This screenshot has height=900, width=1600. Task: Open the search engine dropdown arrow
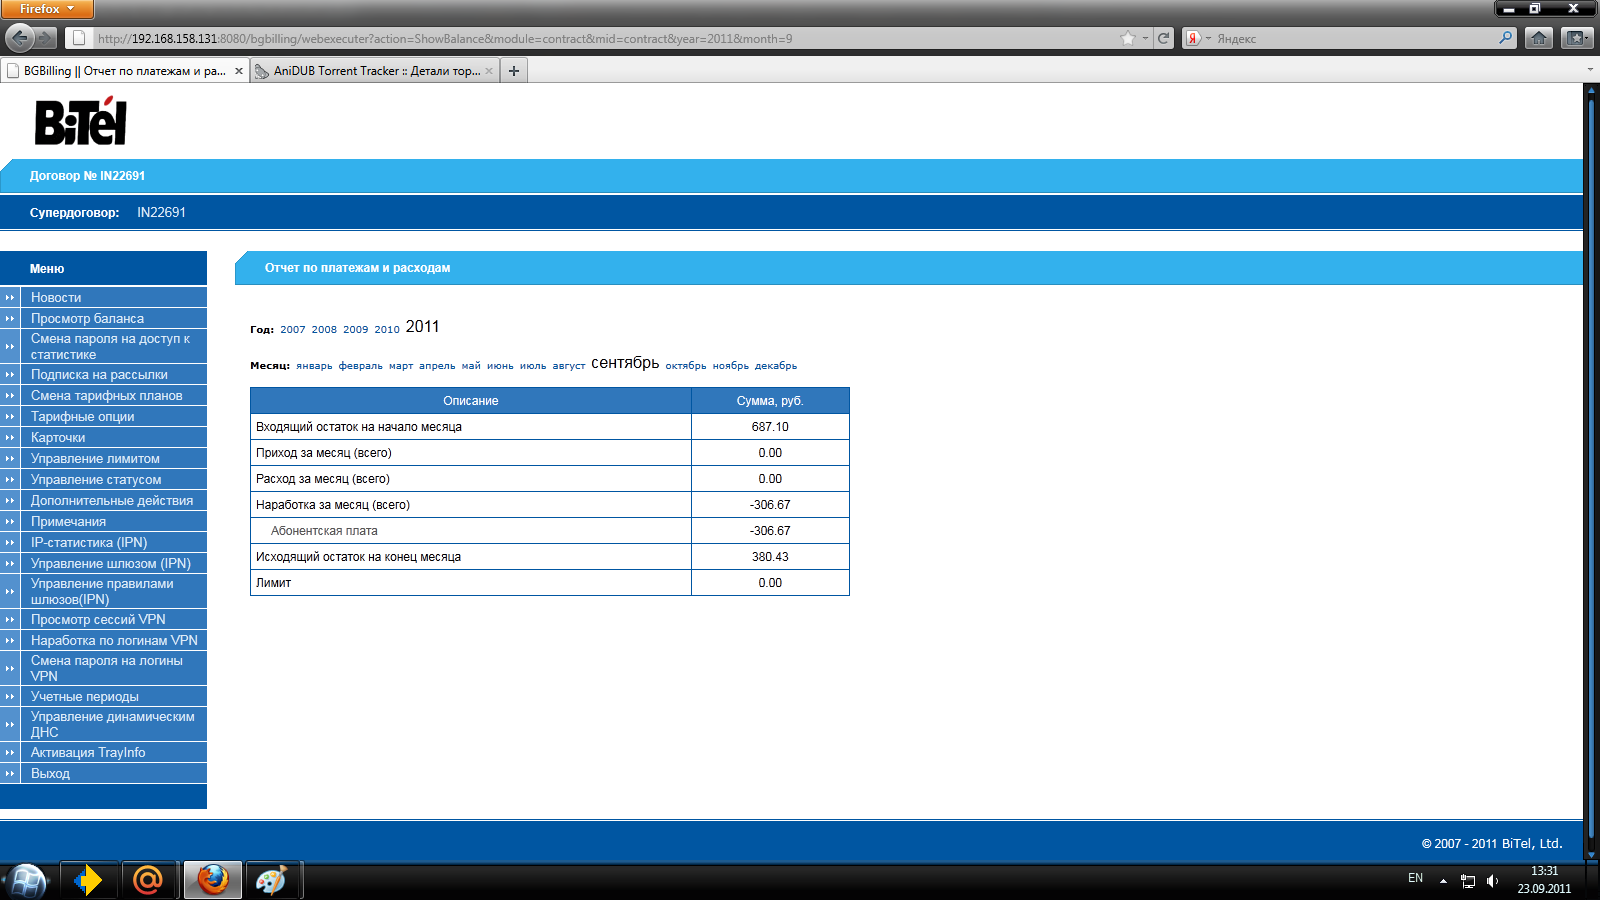tap(1208, 38)
